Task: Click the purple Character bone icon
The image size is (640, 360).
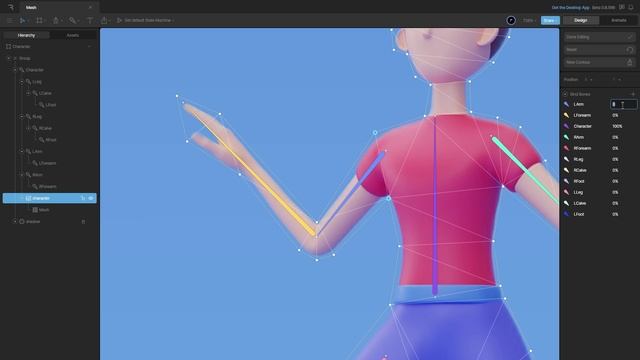Action: pyautogui.click(x=566, y=127)
